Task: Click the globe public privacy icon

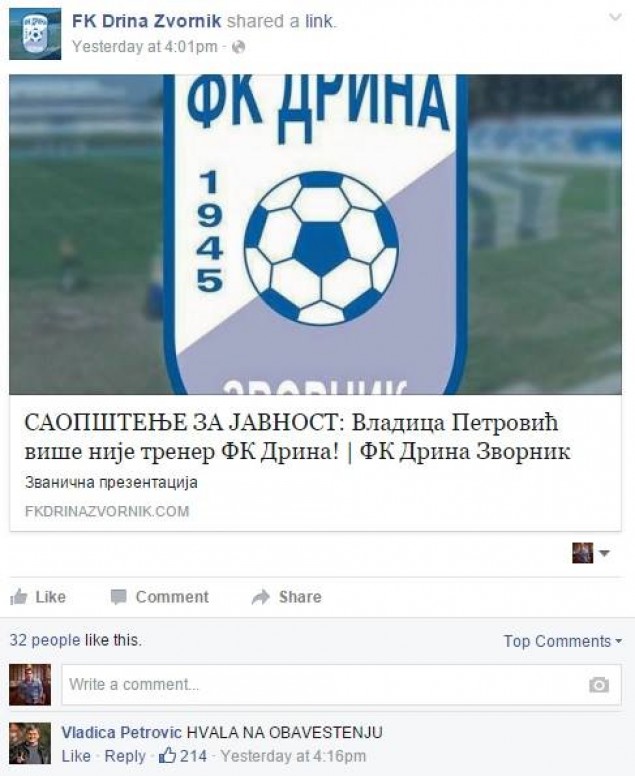Action: (x=239, y=47)
